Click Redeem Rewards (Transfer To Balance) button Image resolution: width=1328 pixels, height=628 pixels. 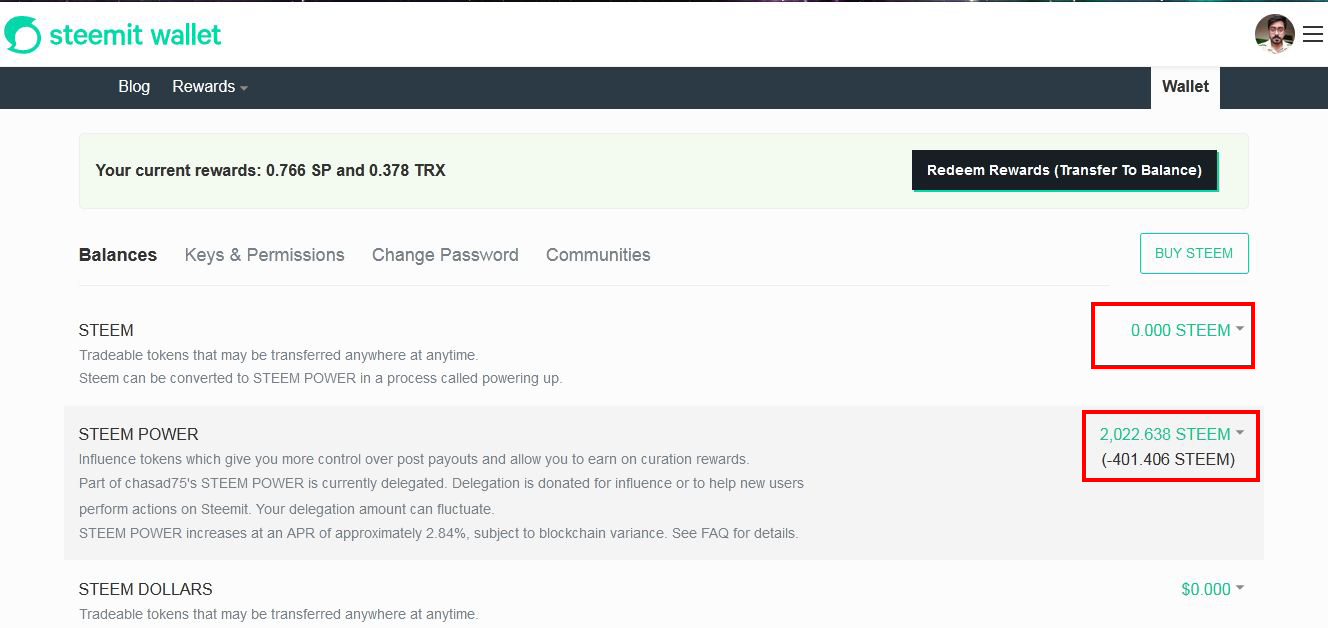[1064, 170]
